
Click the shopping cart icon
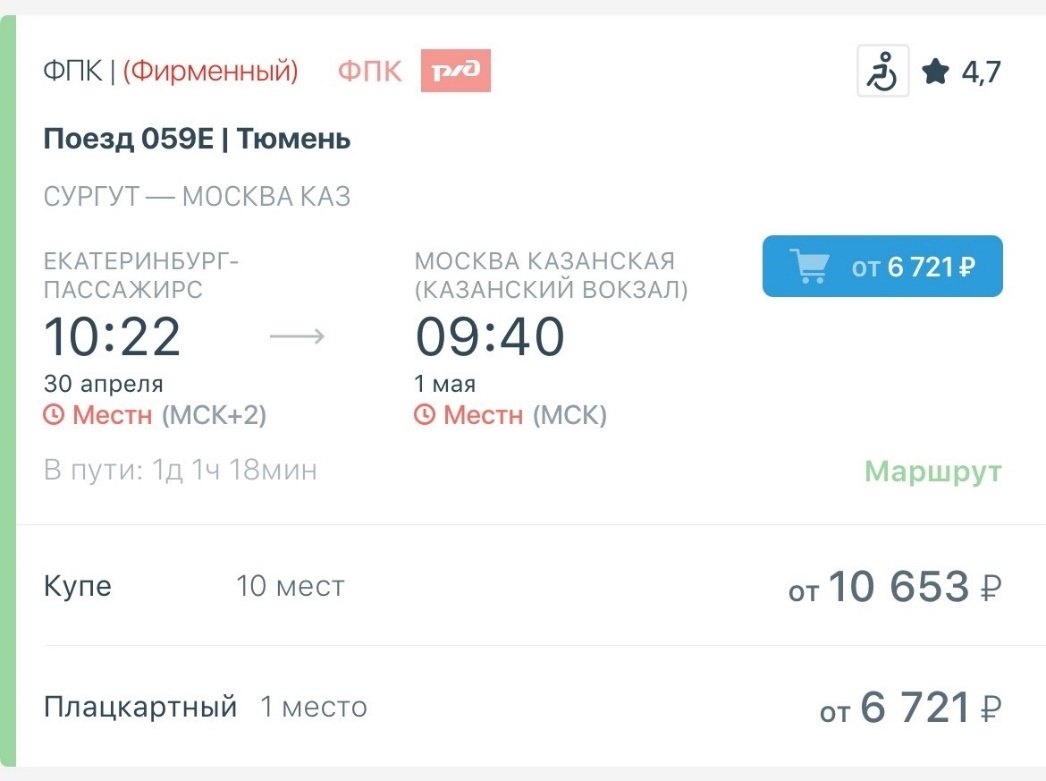[x=809, y=266]
